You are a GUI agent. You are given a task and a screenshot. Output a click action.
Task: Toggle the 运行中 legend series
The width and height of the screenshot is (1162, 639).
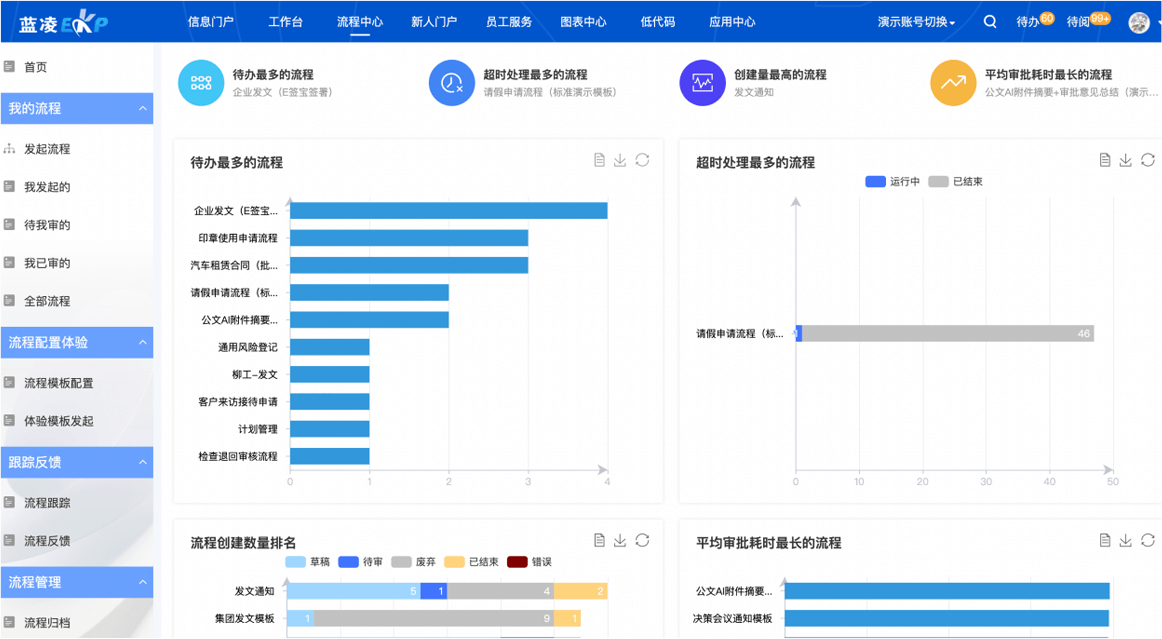coord(893,182)
